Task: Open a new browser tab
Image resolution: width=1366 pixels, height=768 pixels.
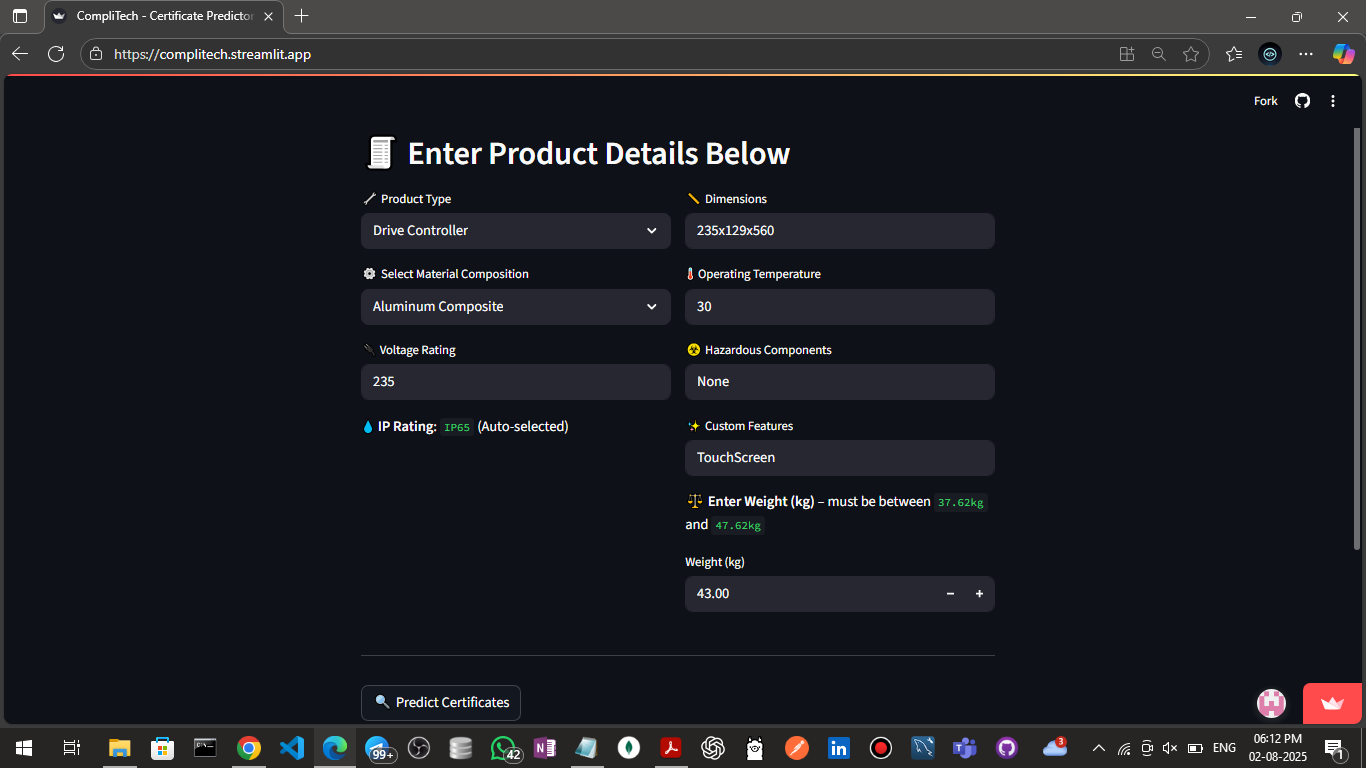Action: point(302,16)
